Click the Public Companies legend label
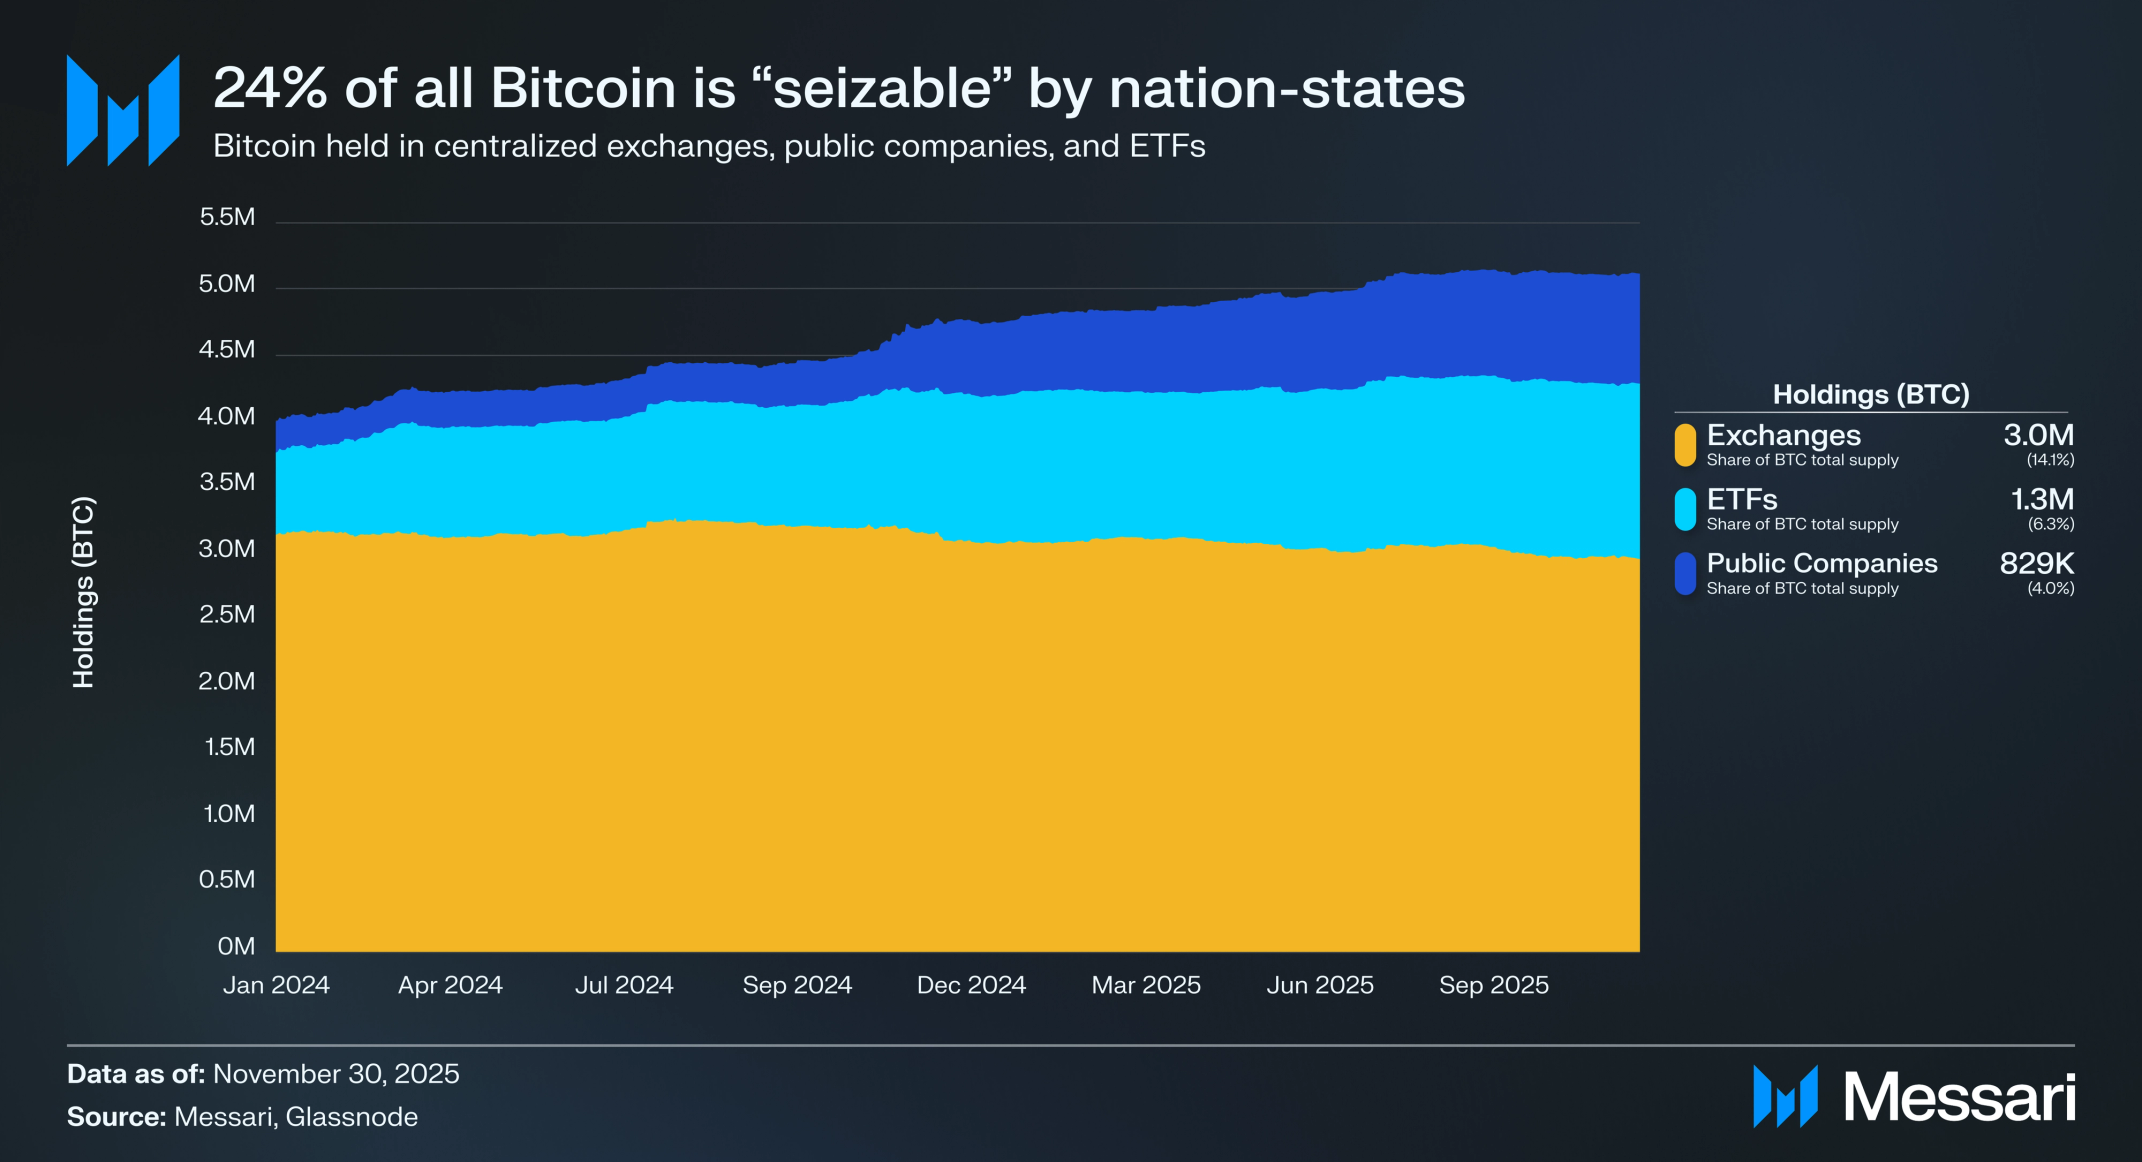This screenshot has height=1162, width=2142. 1821,564
